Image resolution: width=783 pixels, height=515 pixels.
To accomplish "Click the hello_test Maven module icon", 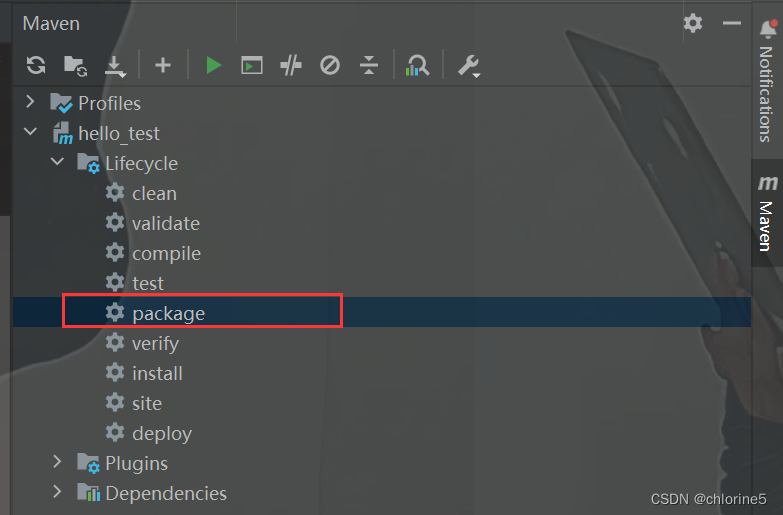I will [63, 133].
